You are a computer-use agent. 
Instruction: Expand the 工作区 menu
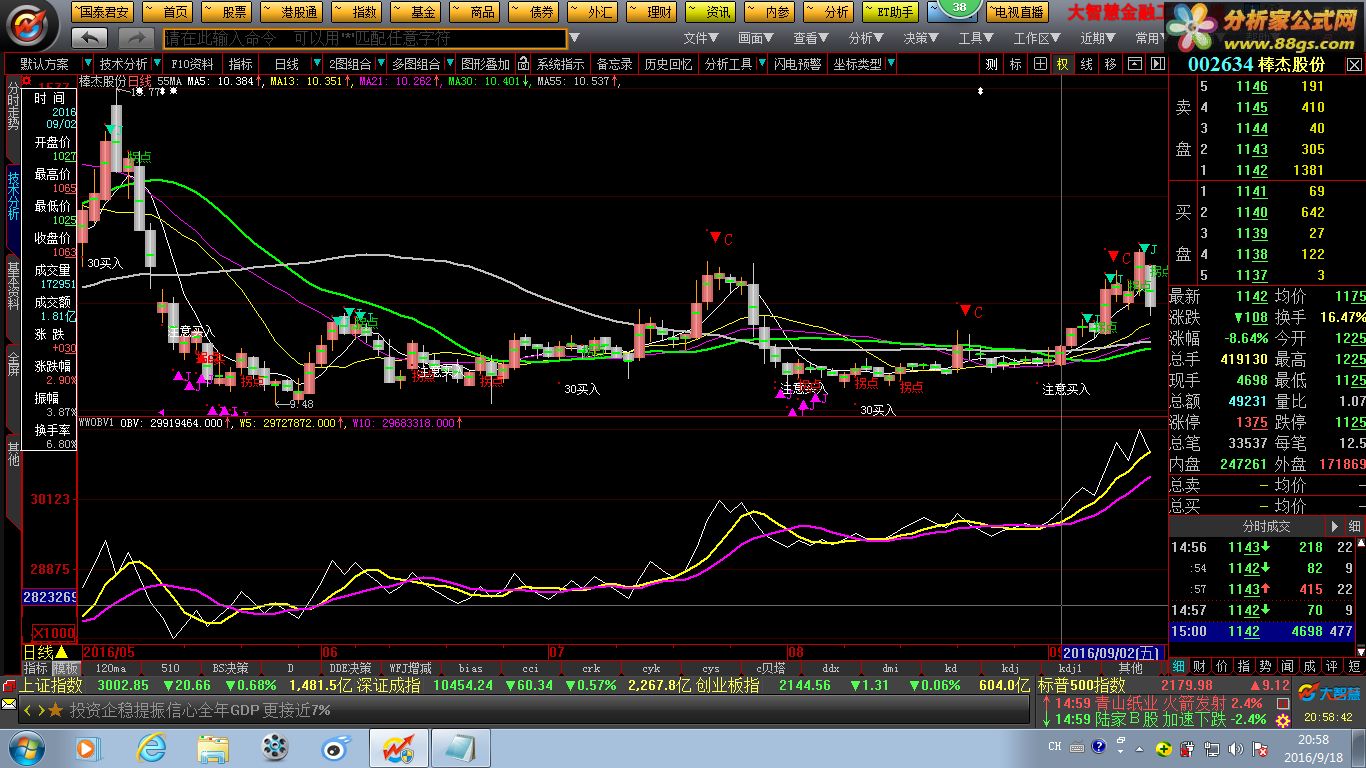(x=1037, y=38)
